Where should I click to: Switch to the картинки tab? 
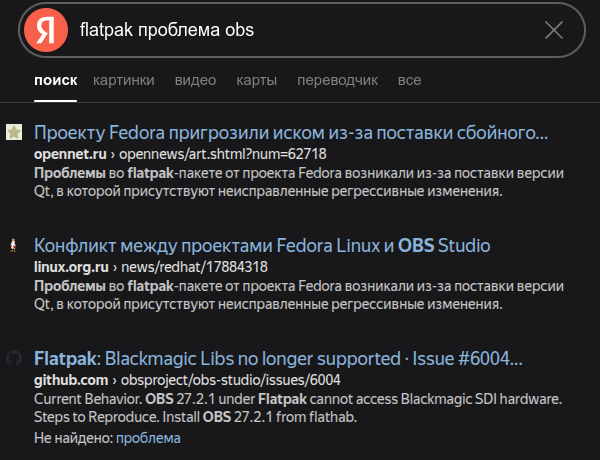124,80
